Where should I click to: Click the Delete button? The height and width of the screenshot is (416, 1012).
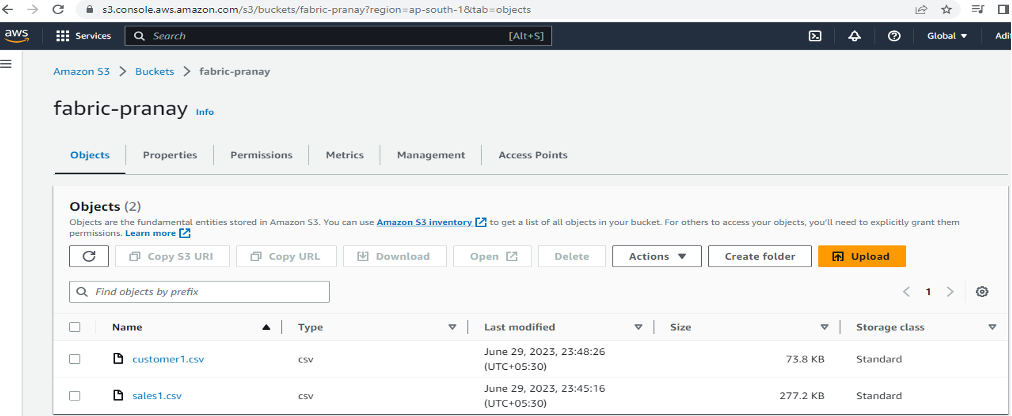point(572,256)
